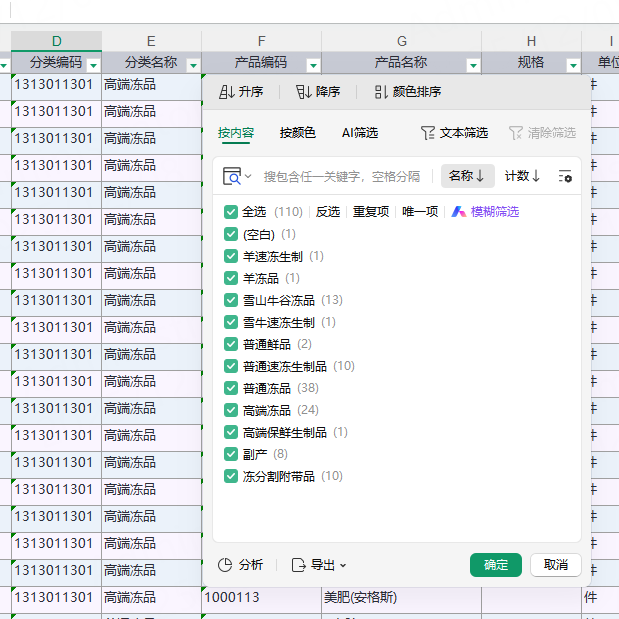Open the filter list settings icon
The width and height of the screenshot is (619, 619).
565,176
